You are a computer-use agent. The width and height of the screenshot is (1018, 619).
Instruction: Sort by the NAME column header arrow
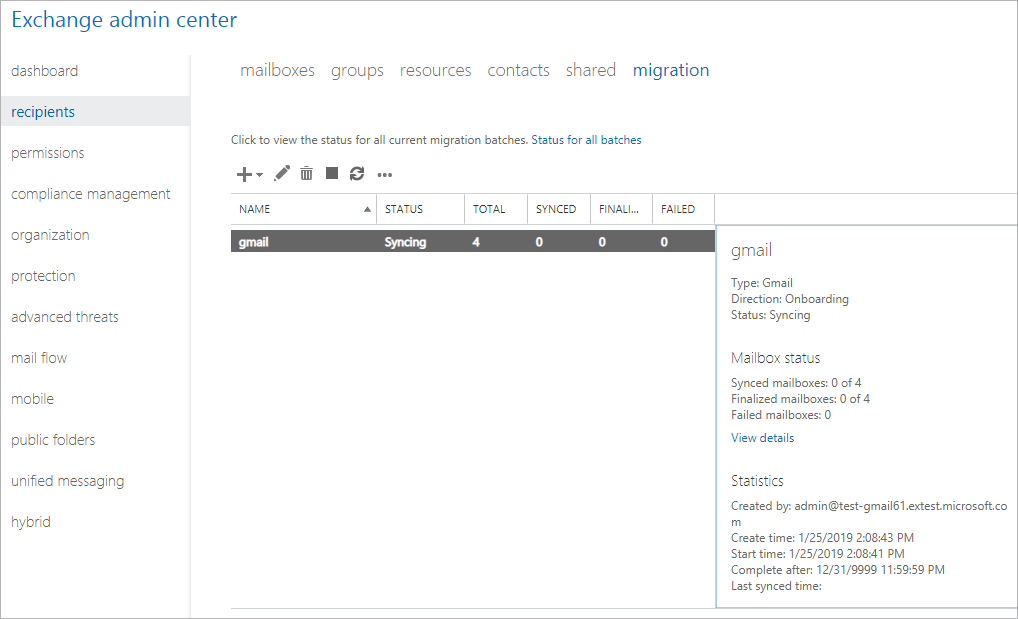pos(367,209)
